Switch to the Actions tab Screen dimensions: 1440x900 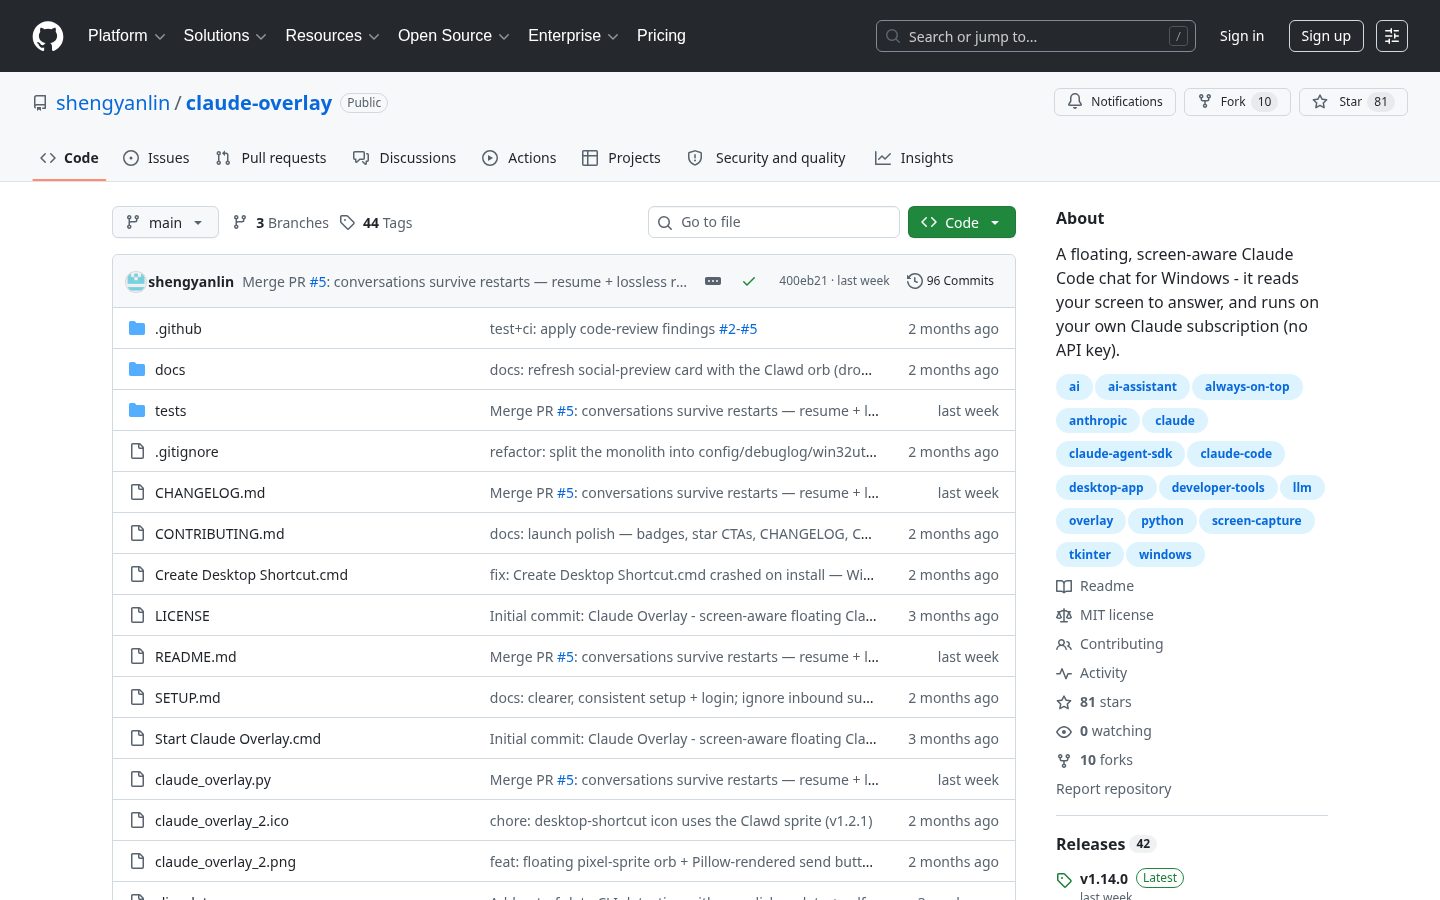click(x=519, y=158)
